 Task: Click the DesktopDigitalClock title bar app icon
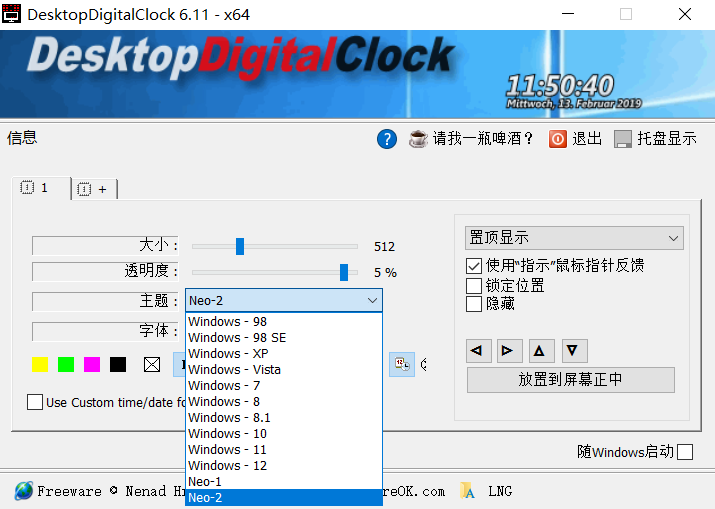[x=11, y=14]
